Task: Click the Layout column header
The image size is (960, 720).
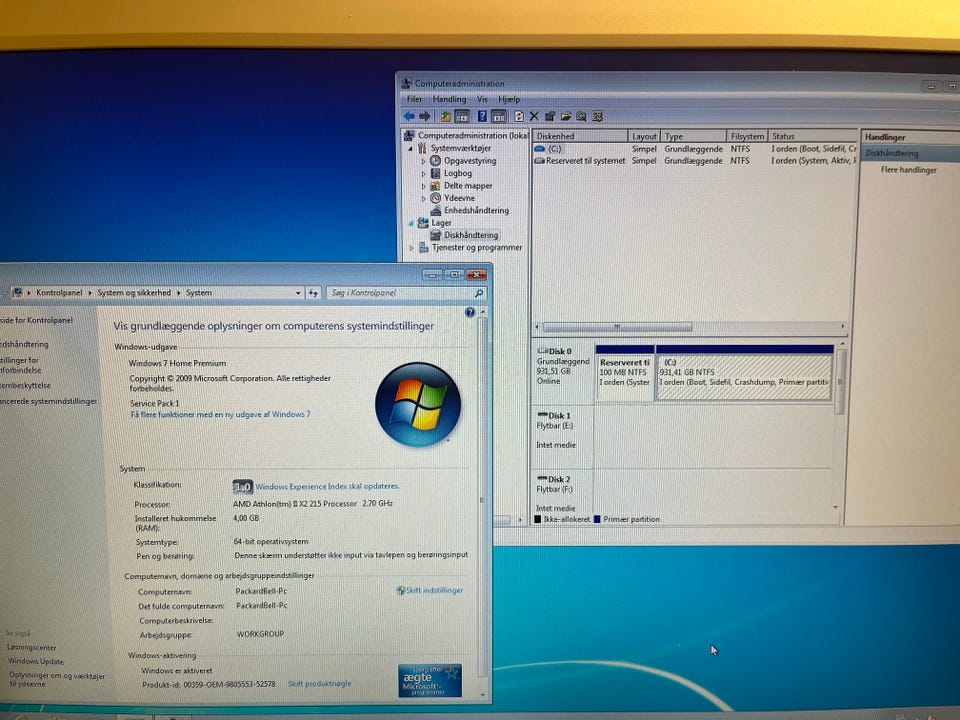Action: (644, 136)
